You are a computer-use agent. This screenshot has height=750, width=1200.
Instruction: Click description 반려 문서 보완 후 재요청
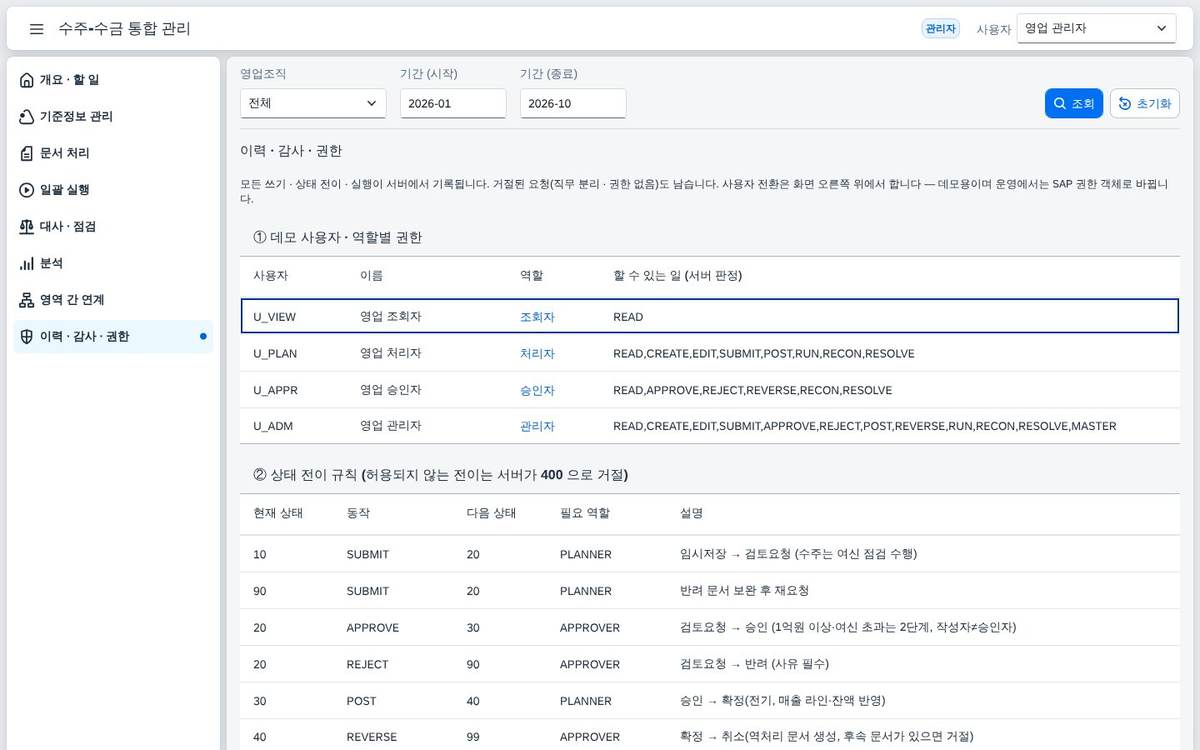pyautogui.click(x=746, y=591)
